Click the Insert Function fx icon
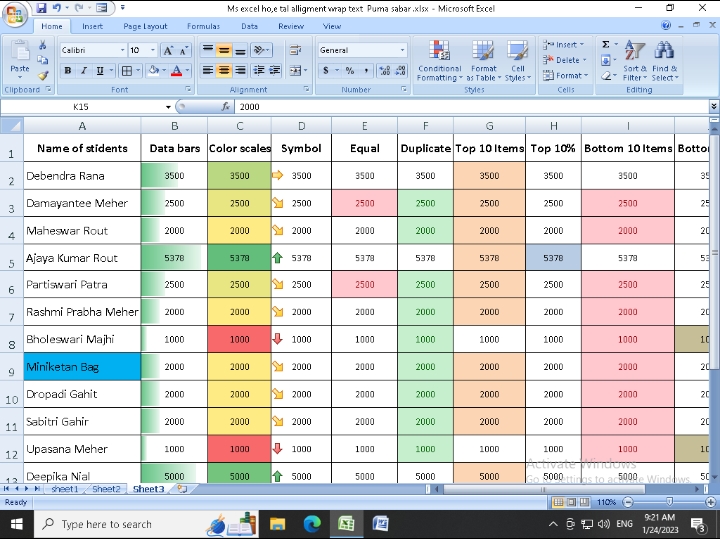This screenshot has height=539, width=720. pos(226,106)
